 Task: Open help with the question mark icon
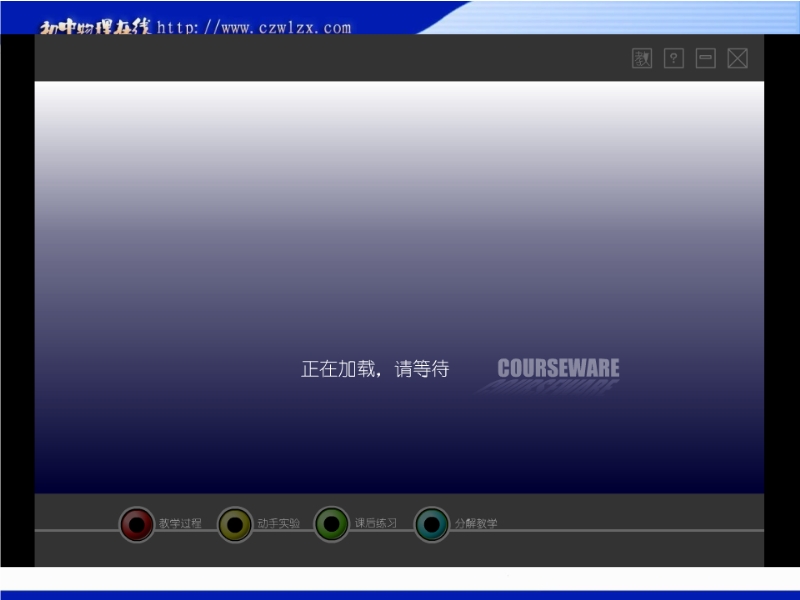674,59
